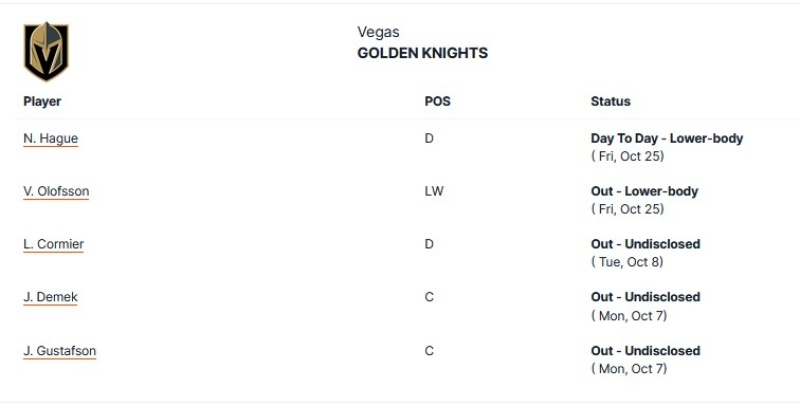Click the Vegas Golden Knights logo
Image resolution: width=800 pixels, height=406 pixels.
[x=46, y=51]
